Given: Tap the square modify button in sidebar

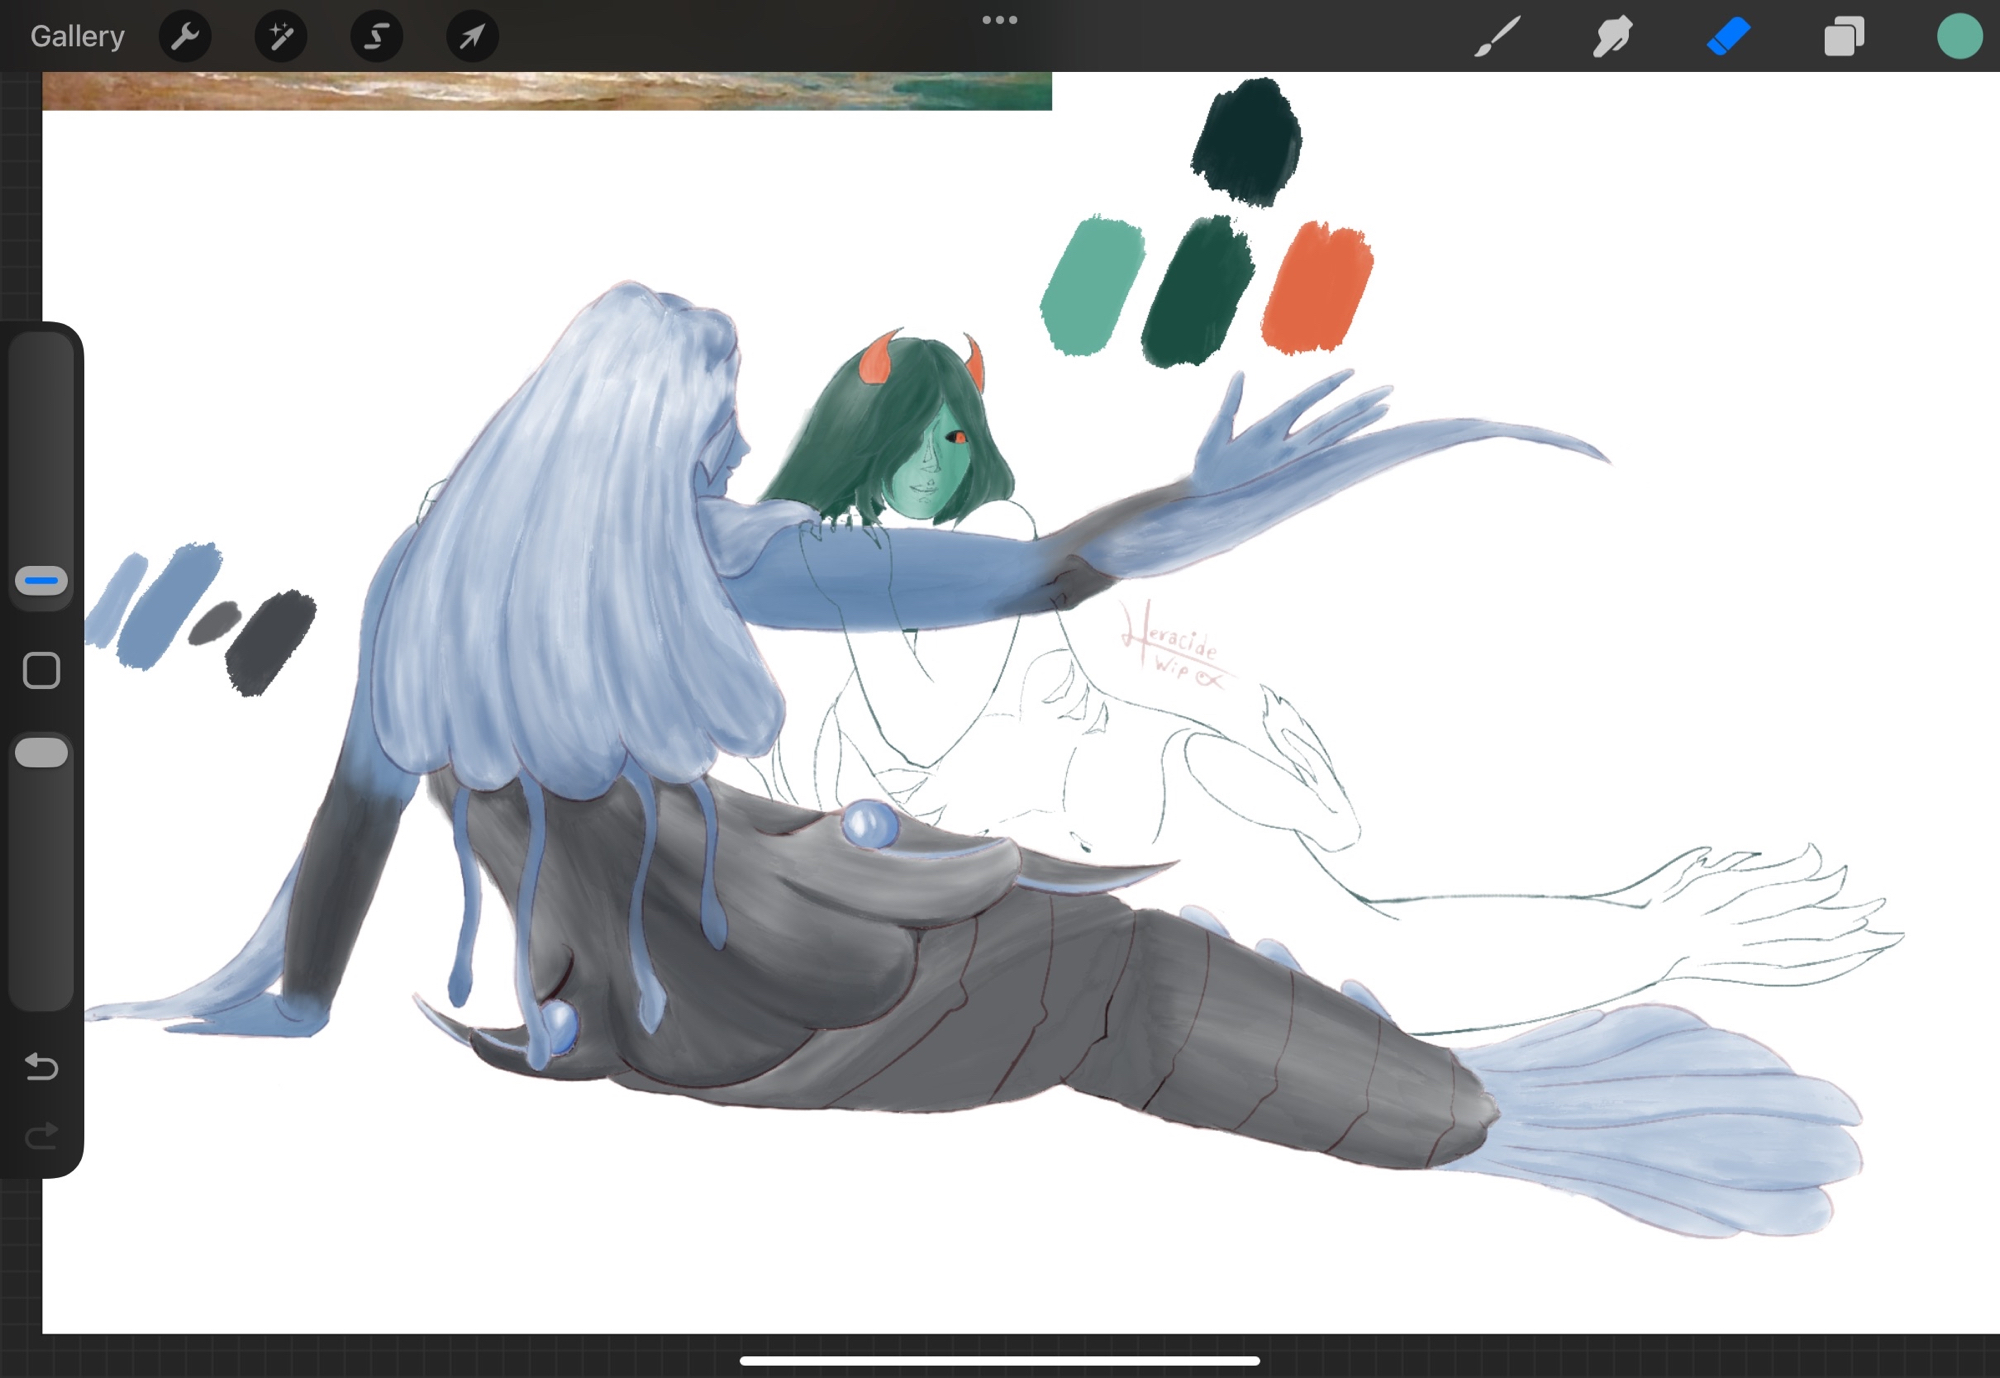Looking at the screenshot, I should (x=41, y=671).
